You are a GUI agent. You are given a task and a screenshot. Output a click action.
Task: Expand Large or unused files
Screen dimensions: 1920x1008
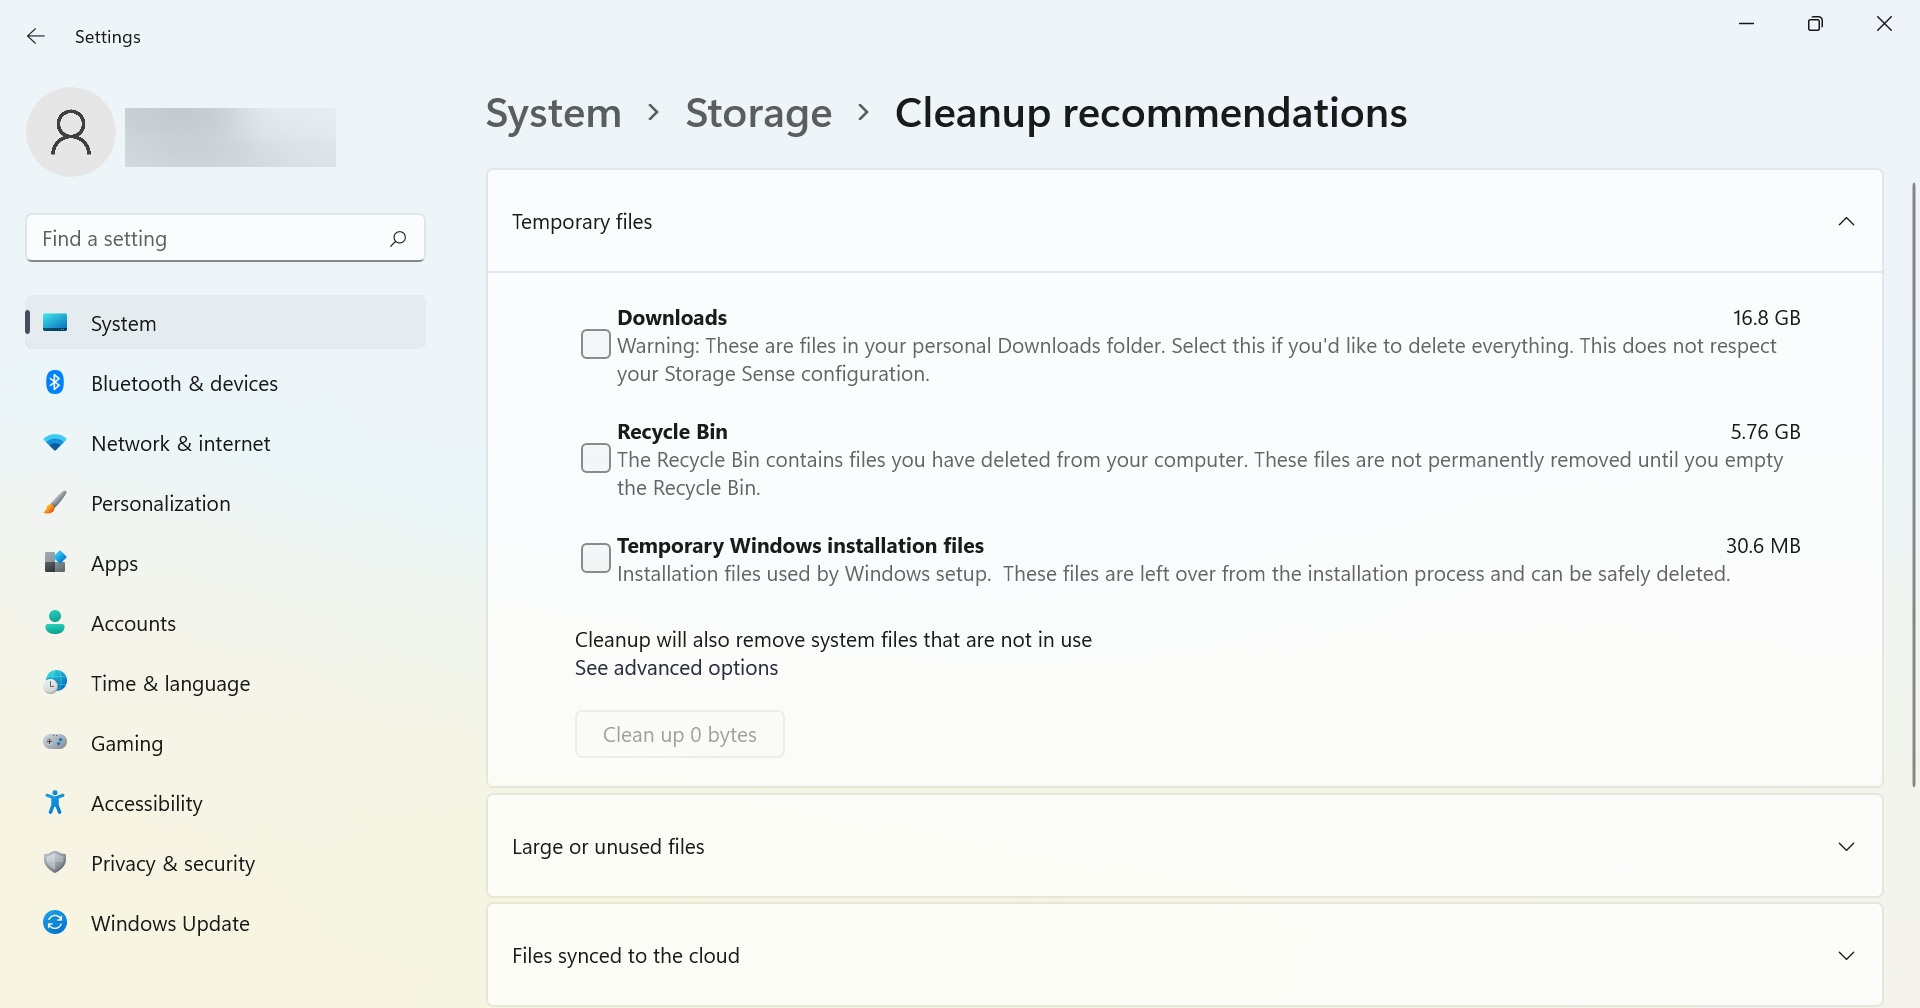coord(1184,846)
